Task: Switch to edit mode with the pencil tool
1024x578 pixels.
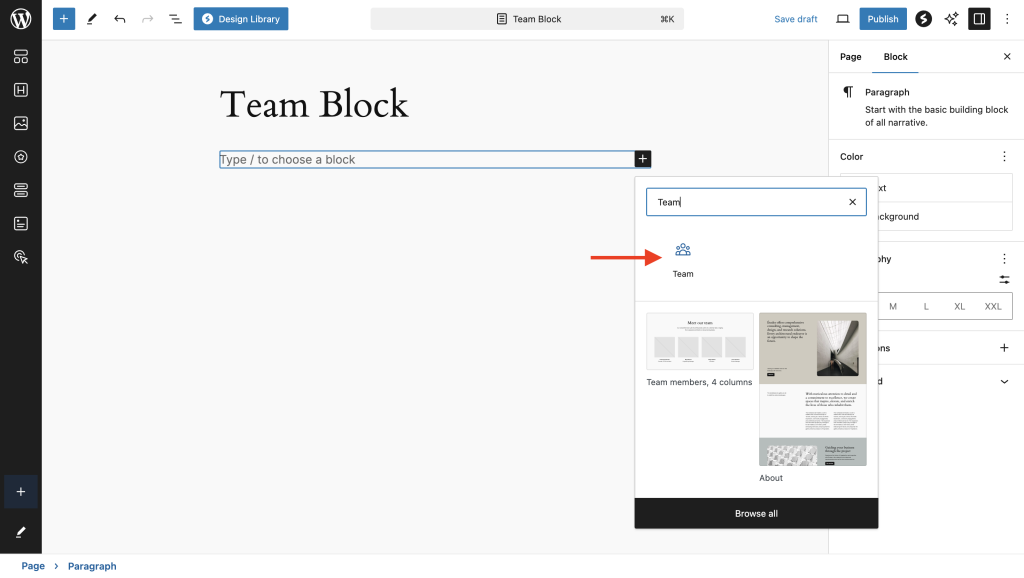Action: click(x=91, y=18)
